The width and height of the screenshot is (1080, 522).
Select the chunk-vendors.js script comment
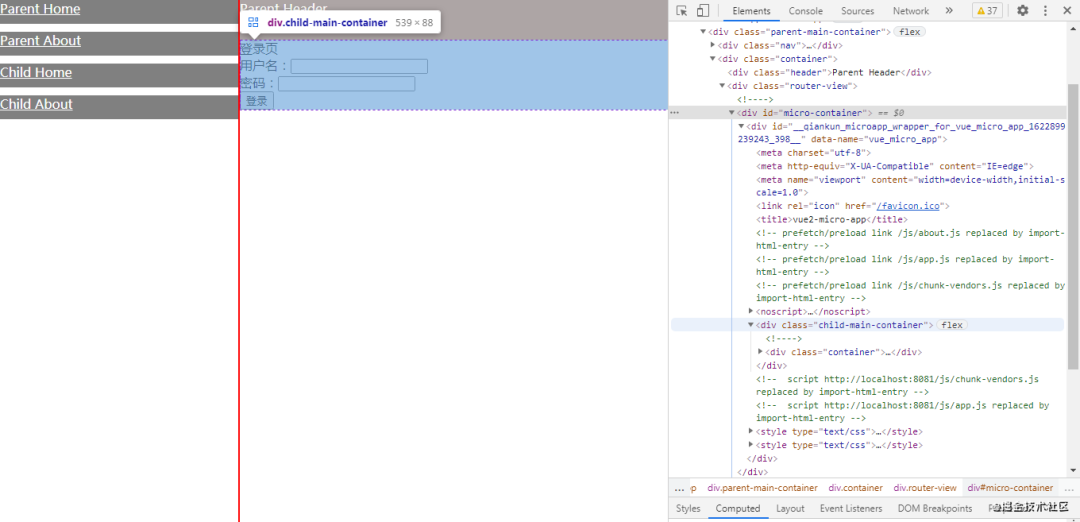(x=897, y=385)
